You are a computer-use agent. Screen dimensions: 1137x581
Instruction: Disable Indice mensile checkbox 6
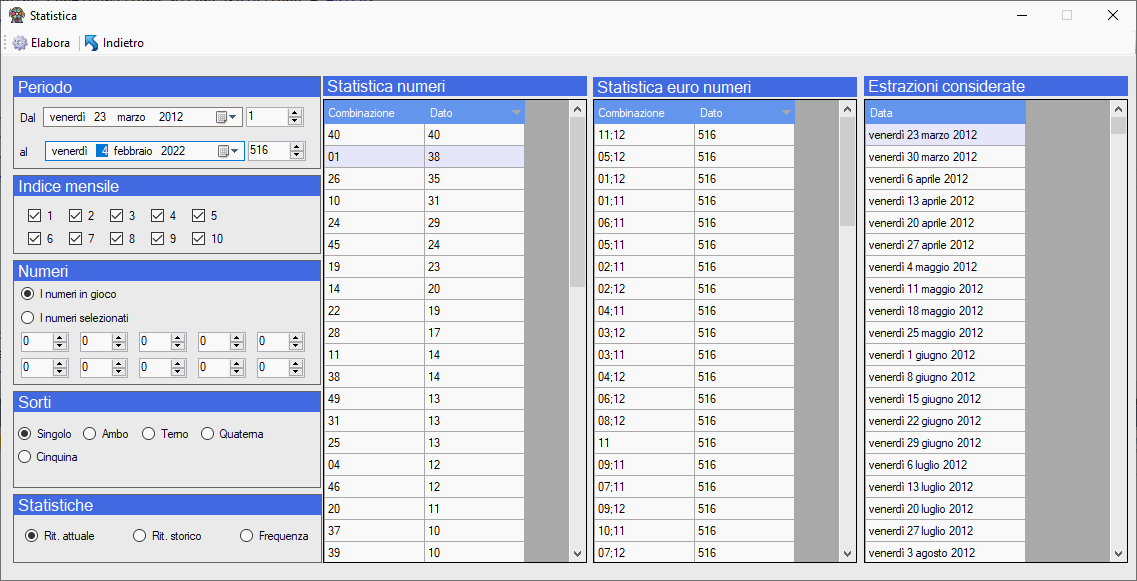(33, 238)
